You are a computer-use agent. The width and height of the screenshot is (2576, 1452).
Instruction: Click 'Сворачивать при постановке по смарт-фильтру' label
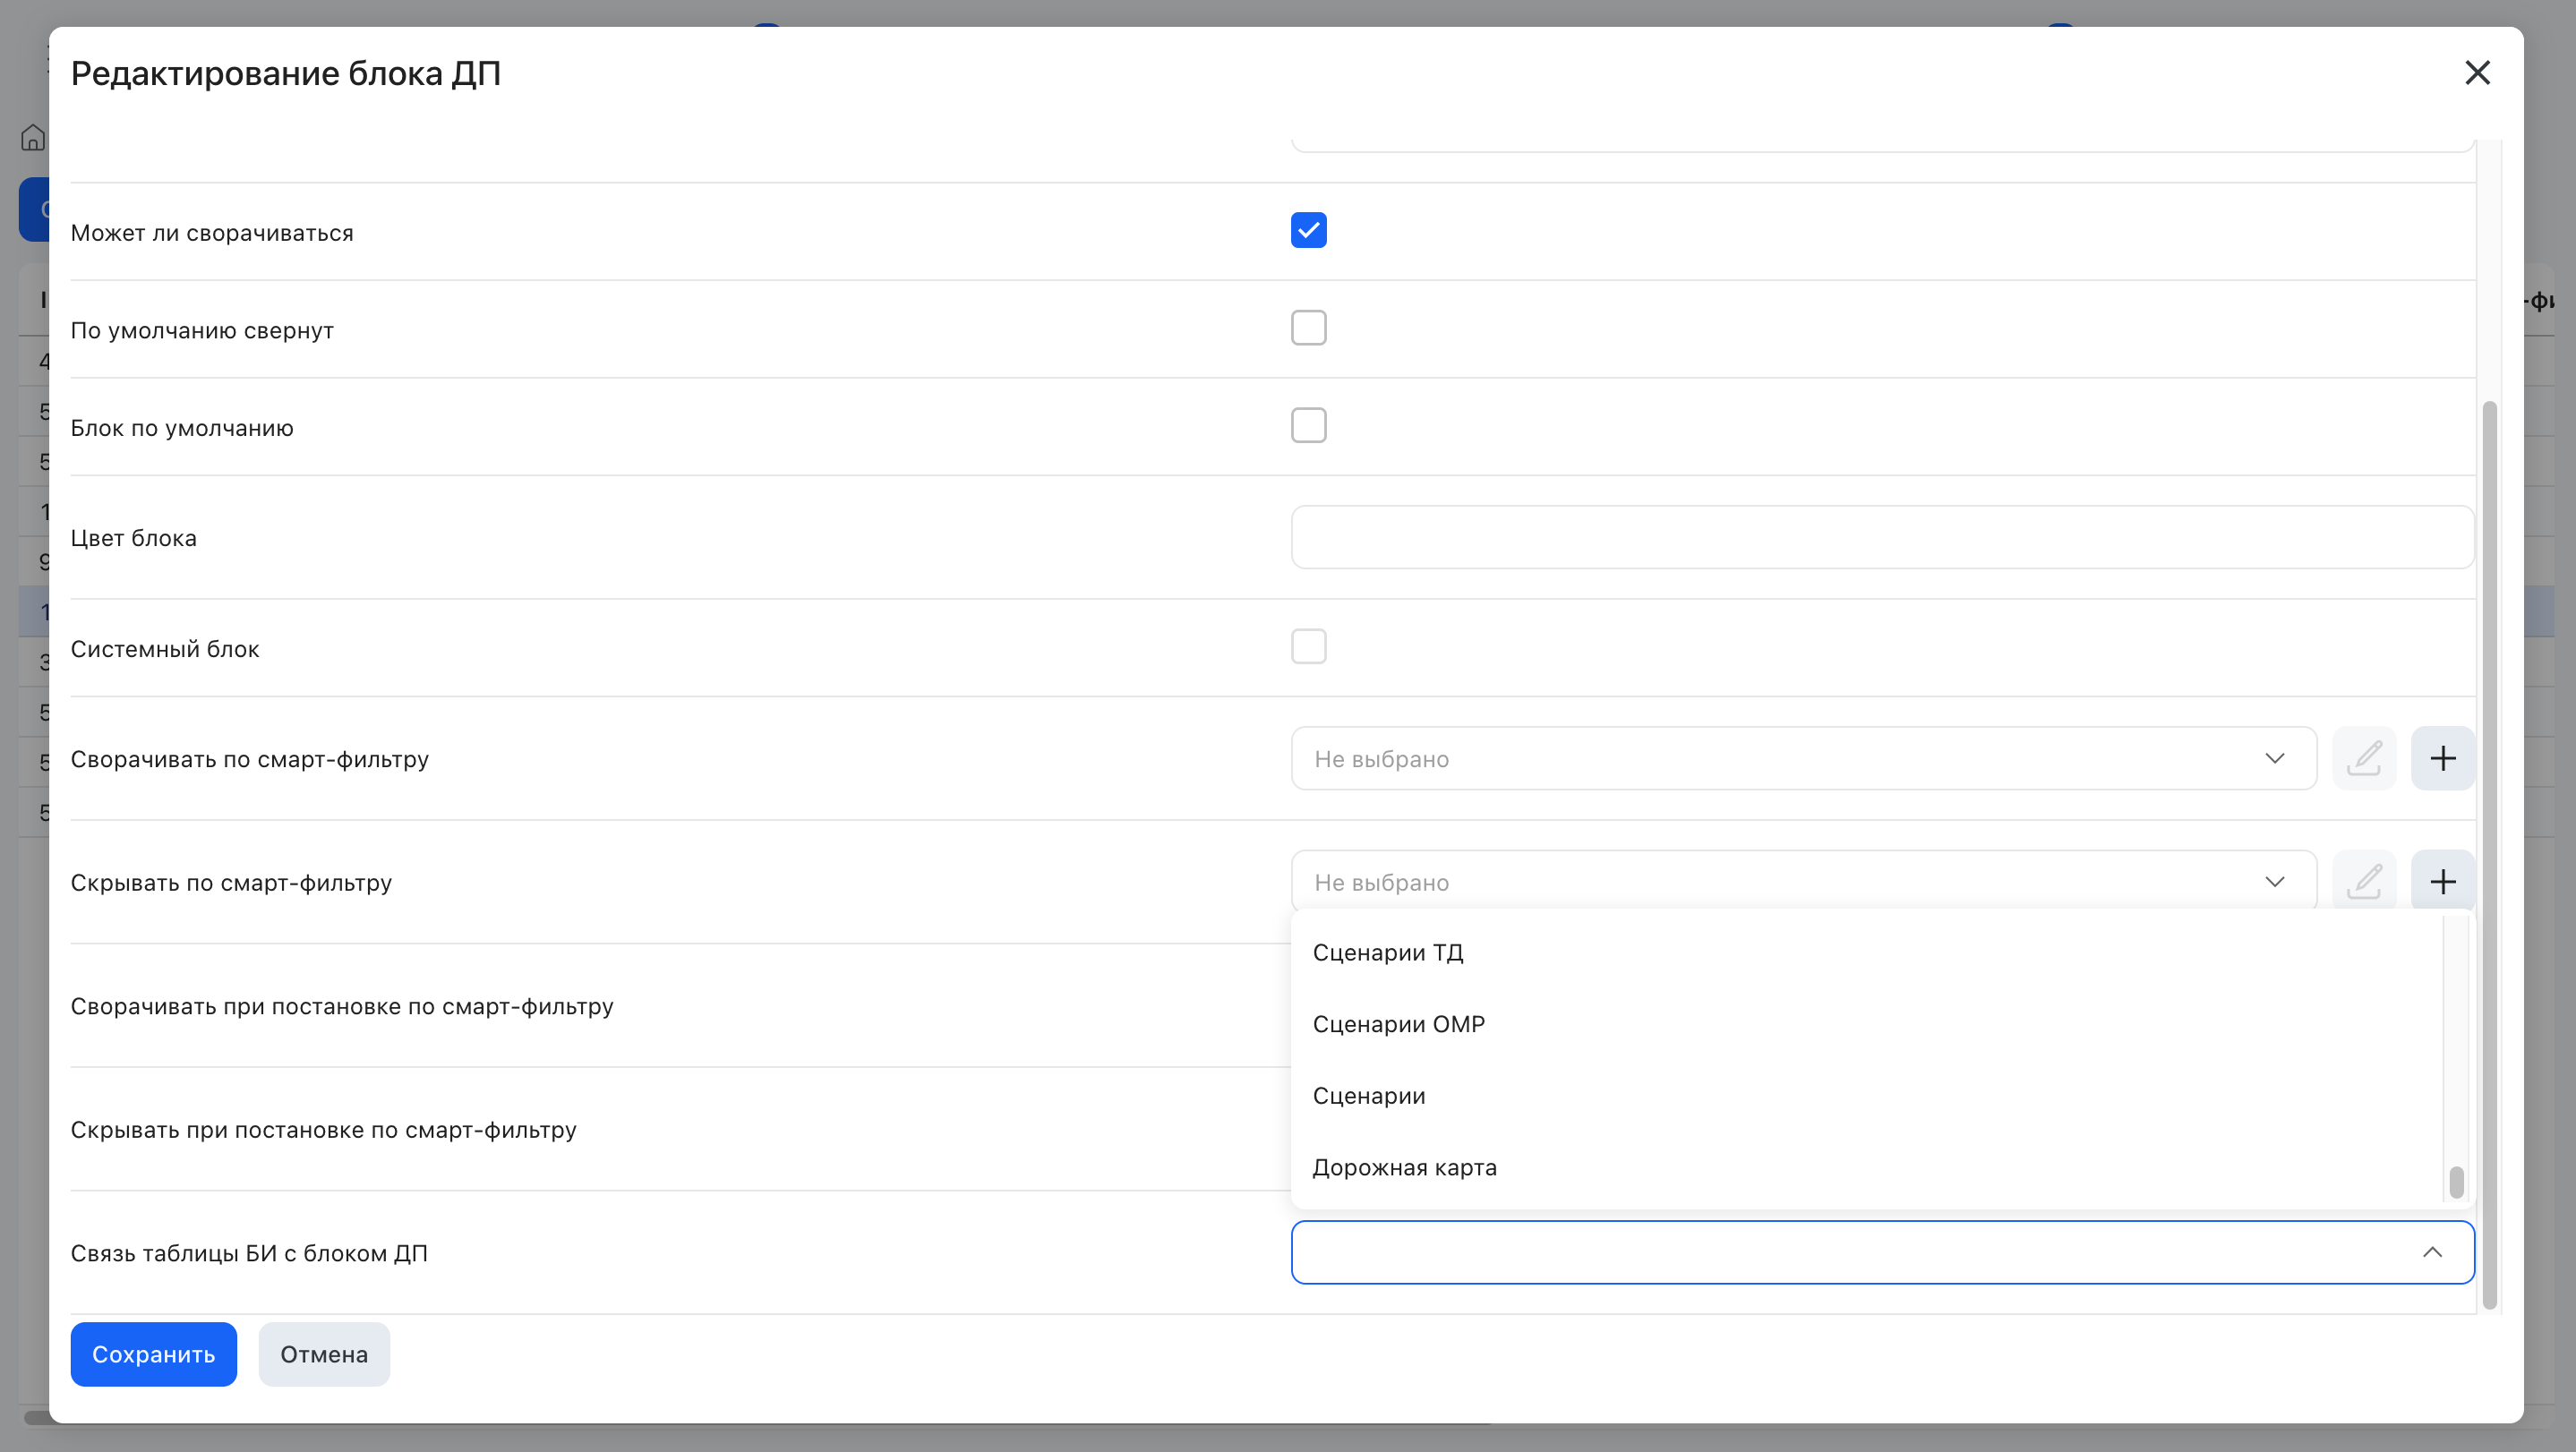click(x=342, y=1006)
